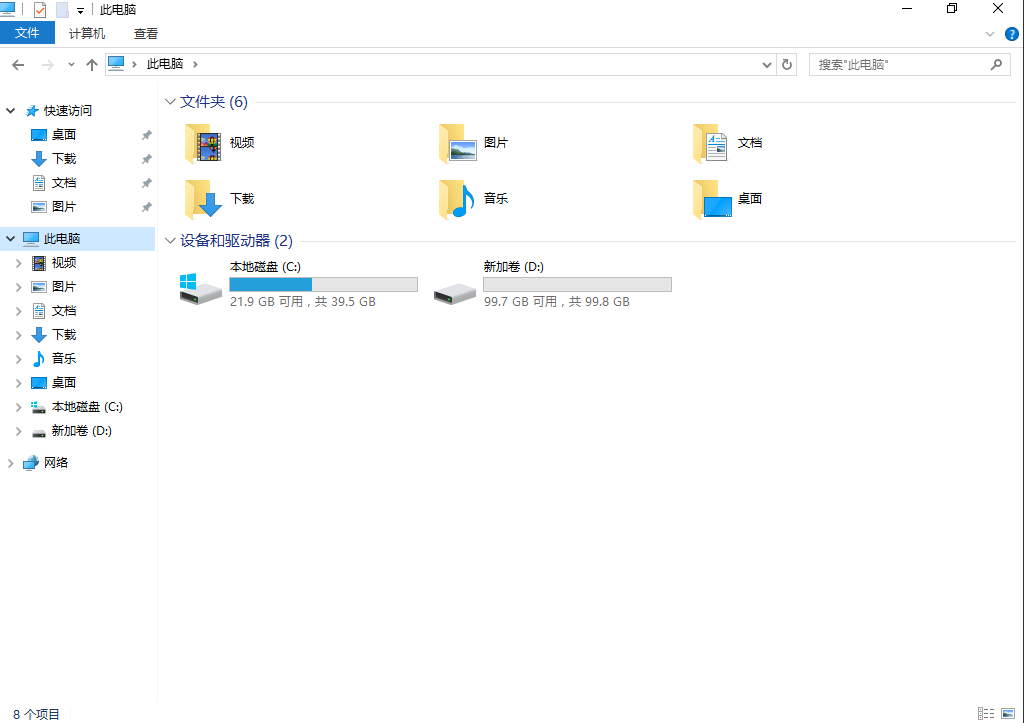This screenshot has width=1024, height=723.
Task: Click the 8 个项目 status text
Action: point(37,715)
